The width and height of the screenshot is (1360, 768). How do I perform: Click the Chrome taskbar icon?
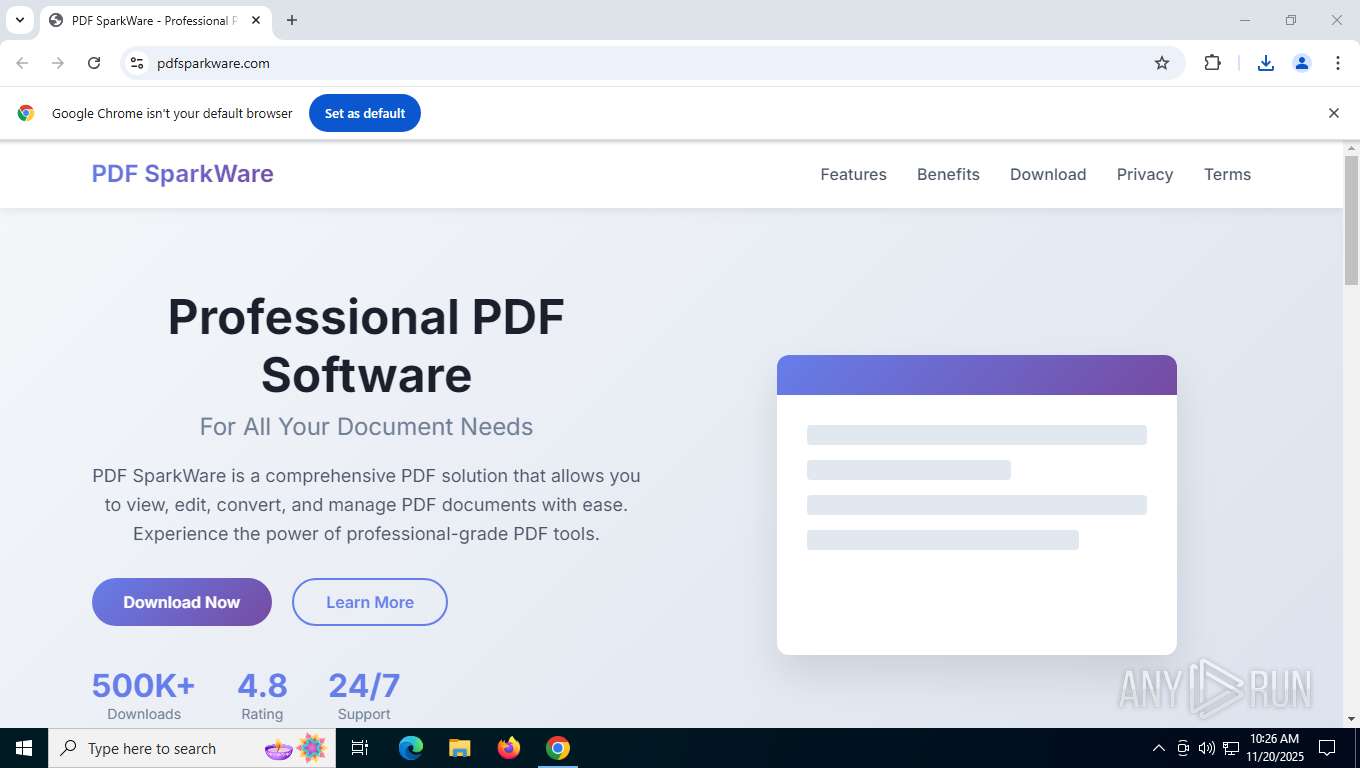tap(558, 748)
